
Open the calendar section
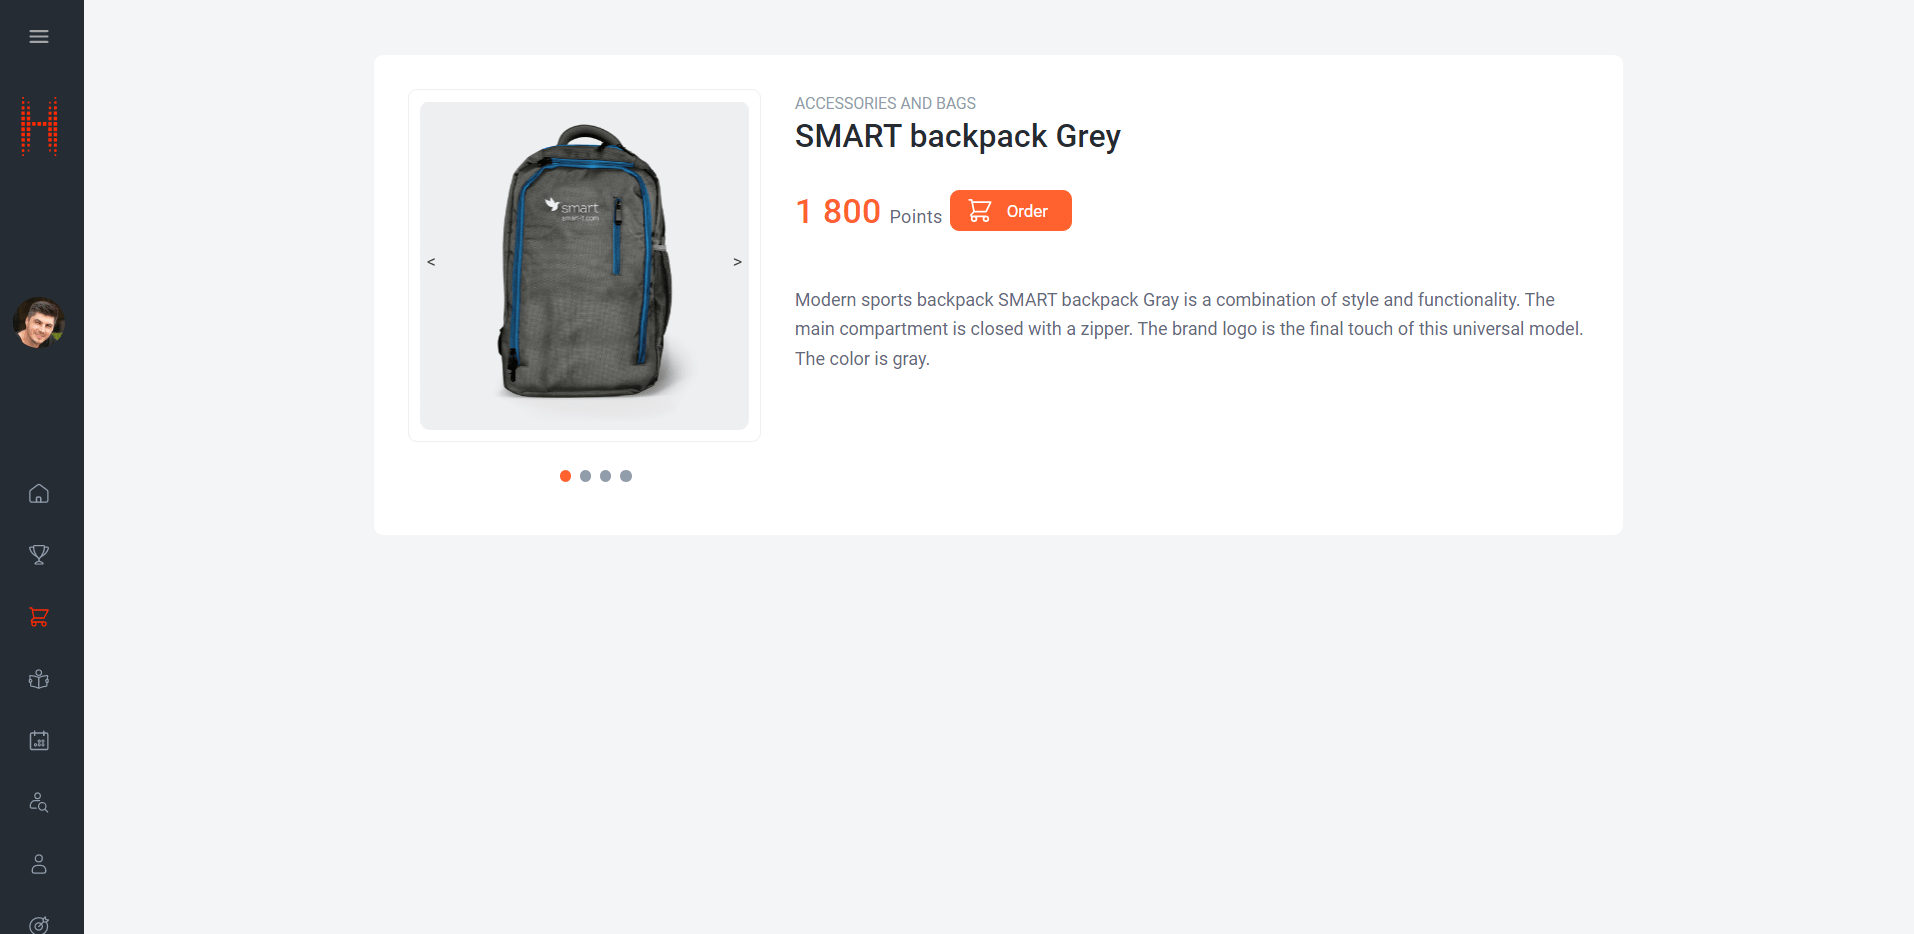point(39,741)
